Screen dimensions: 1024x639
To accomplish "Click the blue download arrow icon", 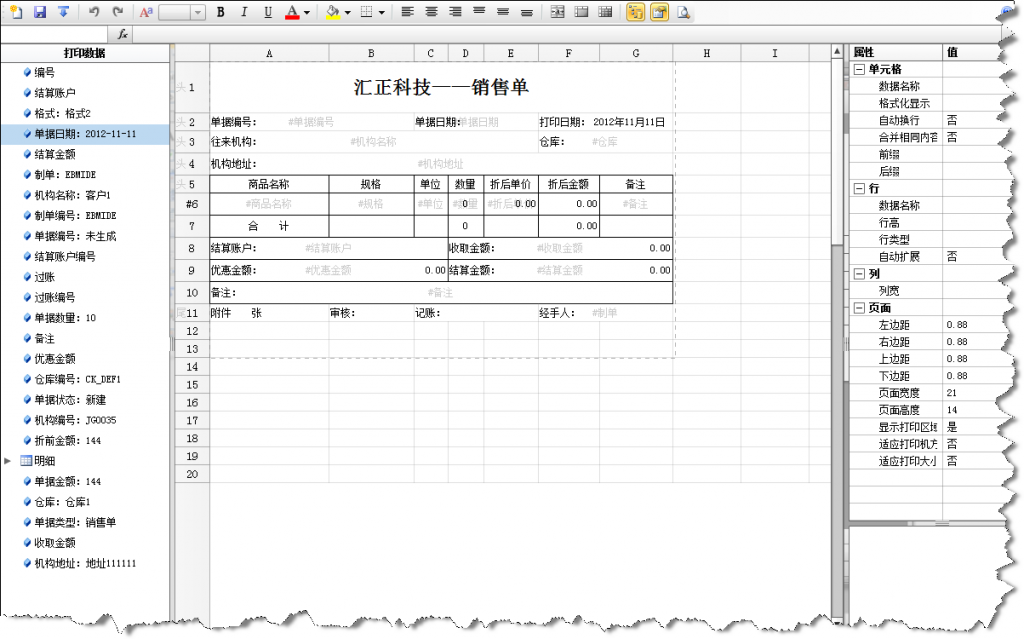I will pyautogui.click(x=63, y=12).
